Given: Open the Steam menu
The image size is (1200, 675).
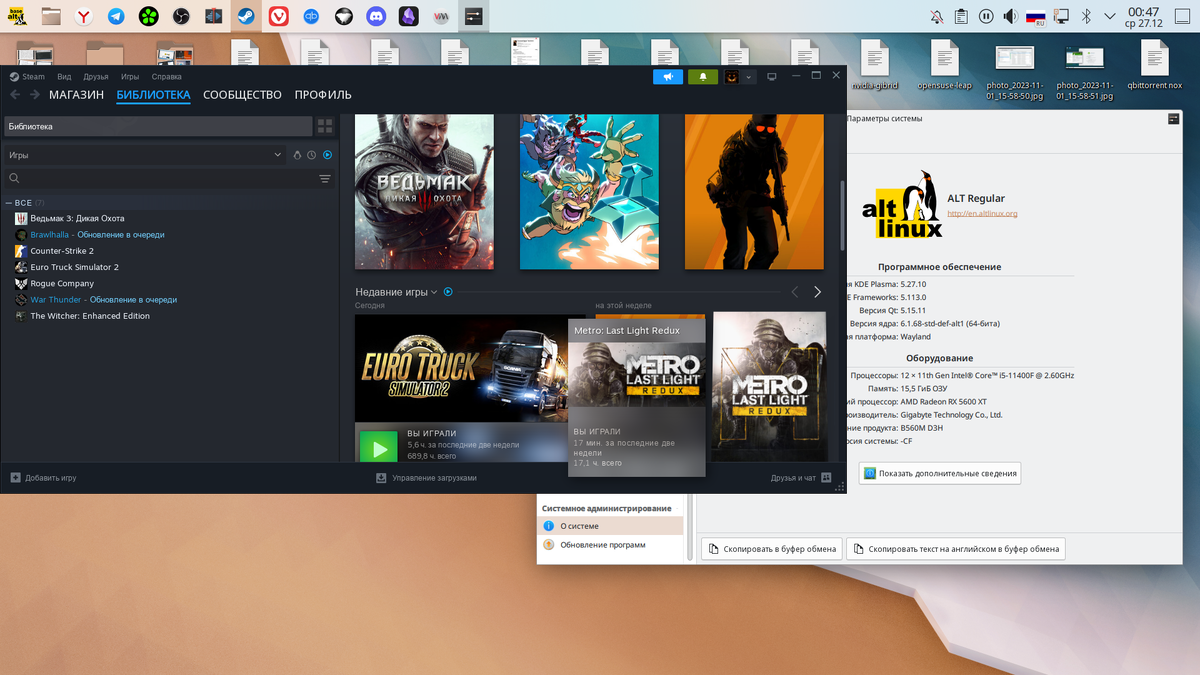Looking at the screenshot, I should coord(28,77).
